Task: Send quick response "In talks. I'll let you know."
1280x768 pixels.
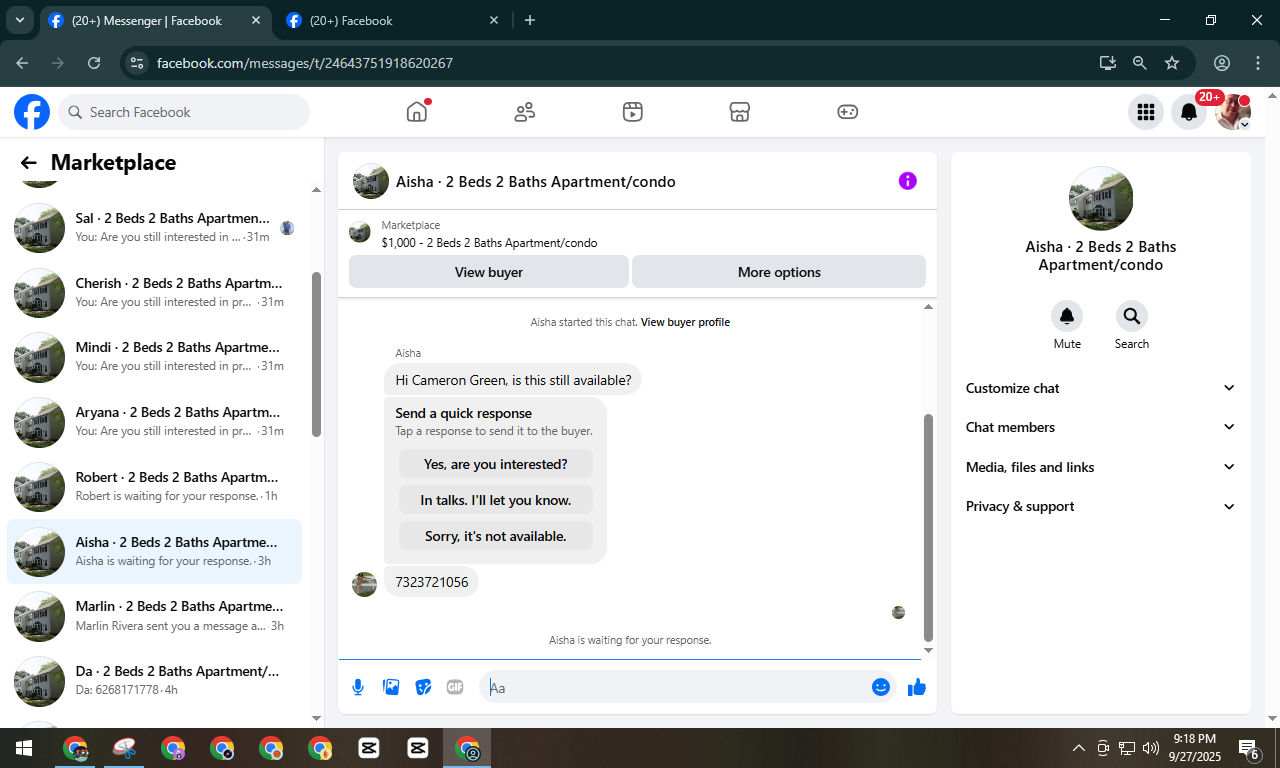Action: click(496, 500)
